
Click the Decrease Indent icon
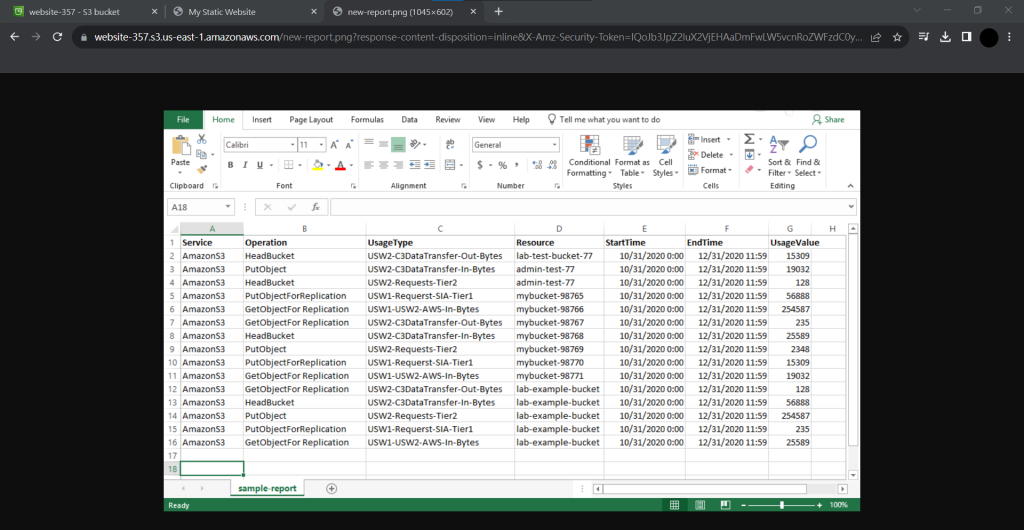tap(415, 165)
